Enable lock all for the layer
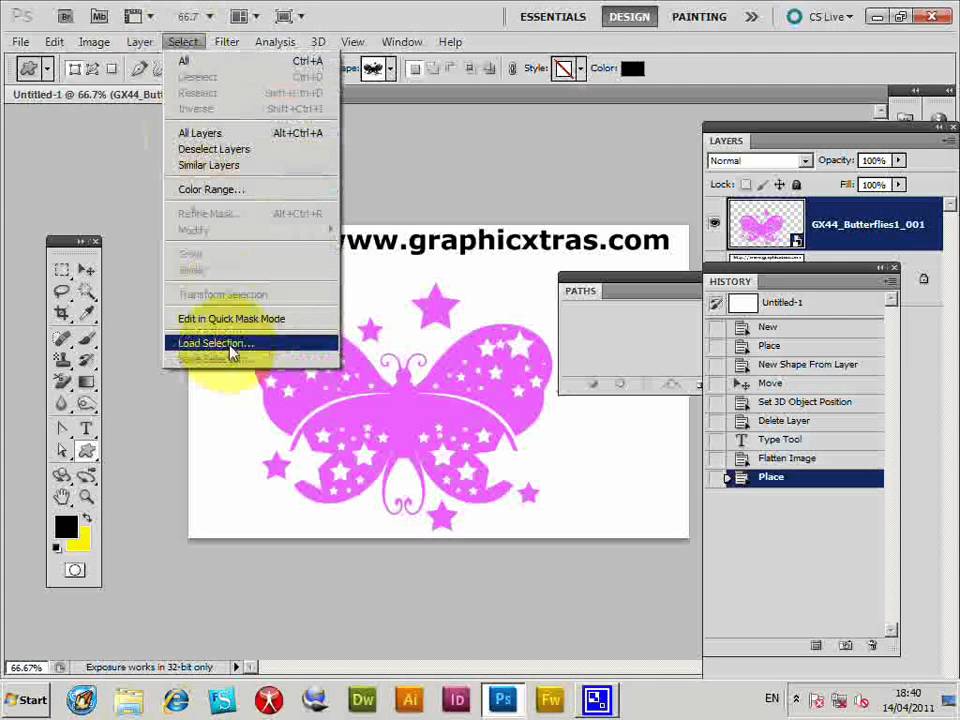 tap(796, 185)
